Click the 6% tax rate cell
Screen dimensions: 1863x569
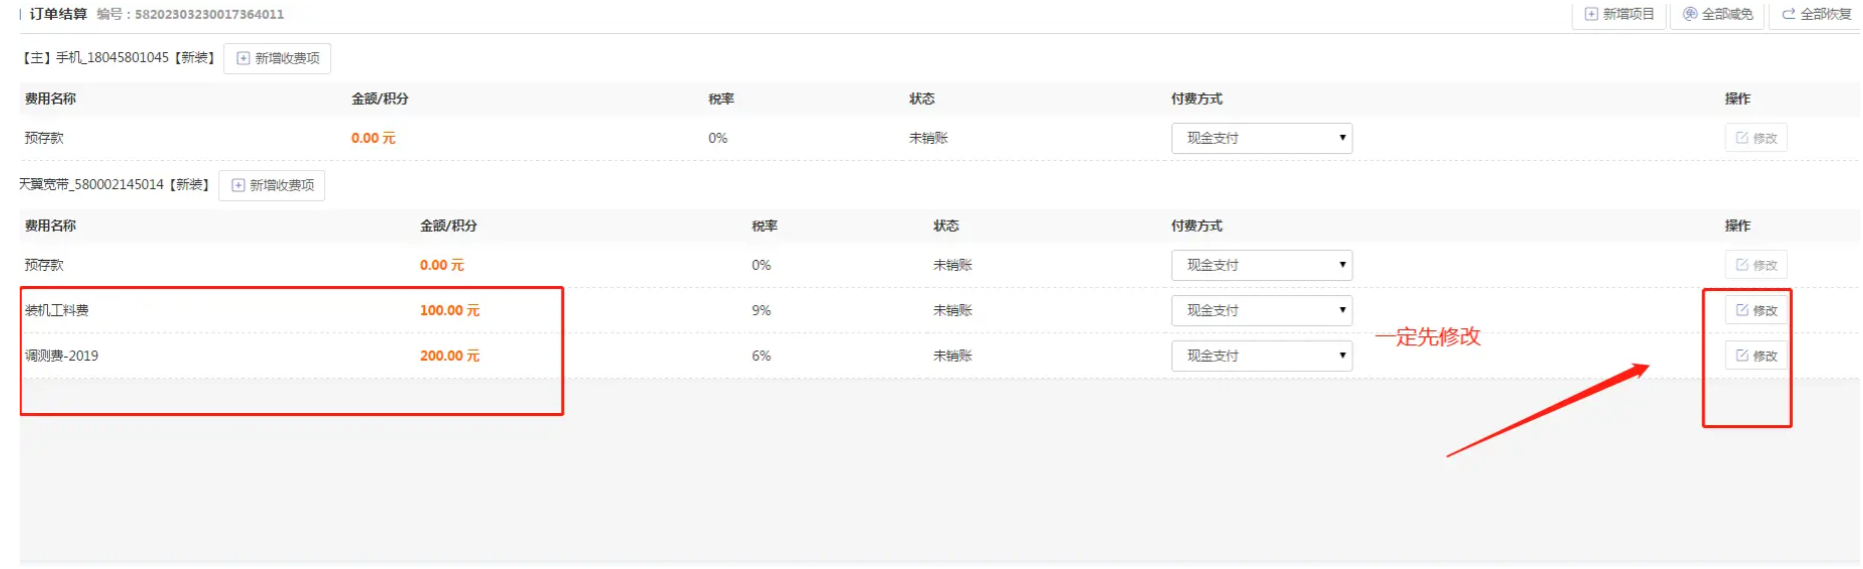coord(762,356)
